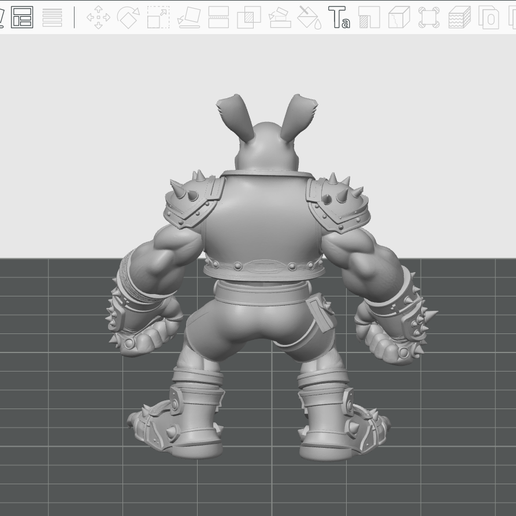516x516 pixels.
Task: Select the Scale tool icon
Action: click(x=158, y=17)
